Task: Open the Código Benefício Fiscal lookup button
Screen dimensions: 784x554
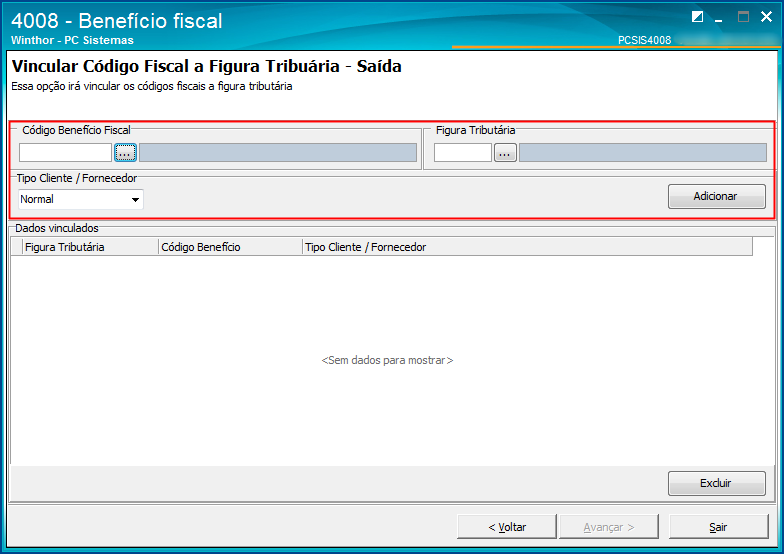Action: click(x=125, y=152)
